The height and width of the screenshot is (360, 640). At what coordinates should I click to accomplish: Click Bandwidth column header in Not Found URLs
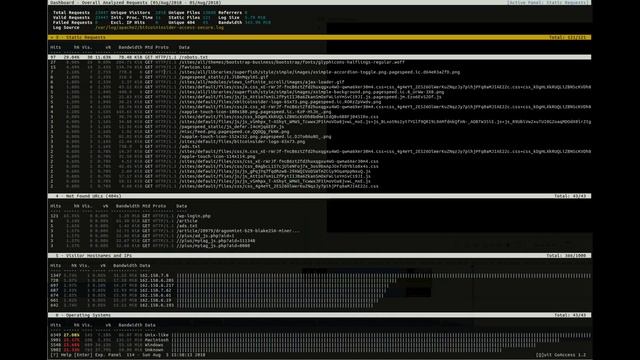click(128, 206)
